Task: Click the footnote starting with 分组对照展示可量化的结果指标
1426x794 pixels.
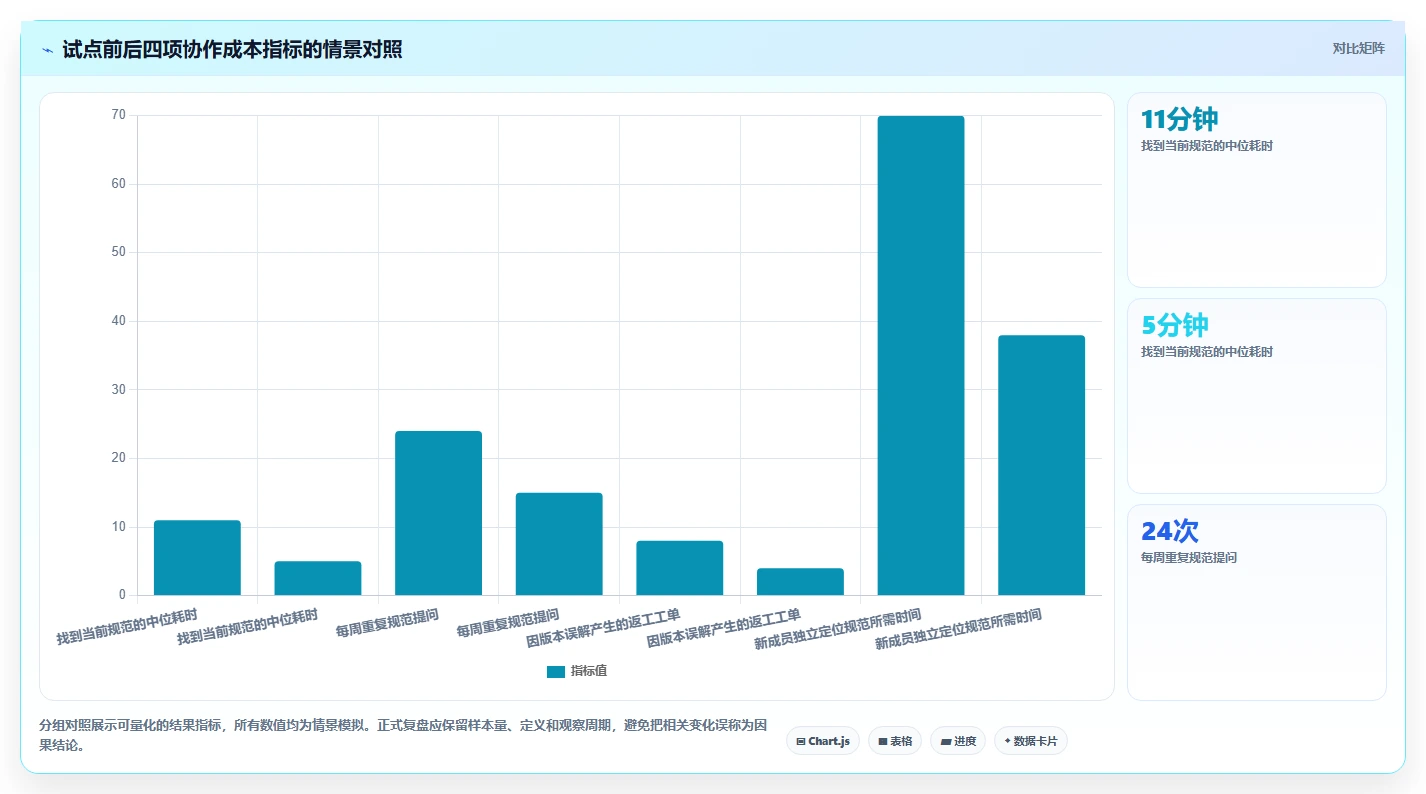Action: 403,735
